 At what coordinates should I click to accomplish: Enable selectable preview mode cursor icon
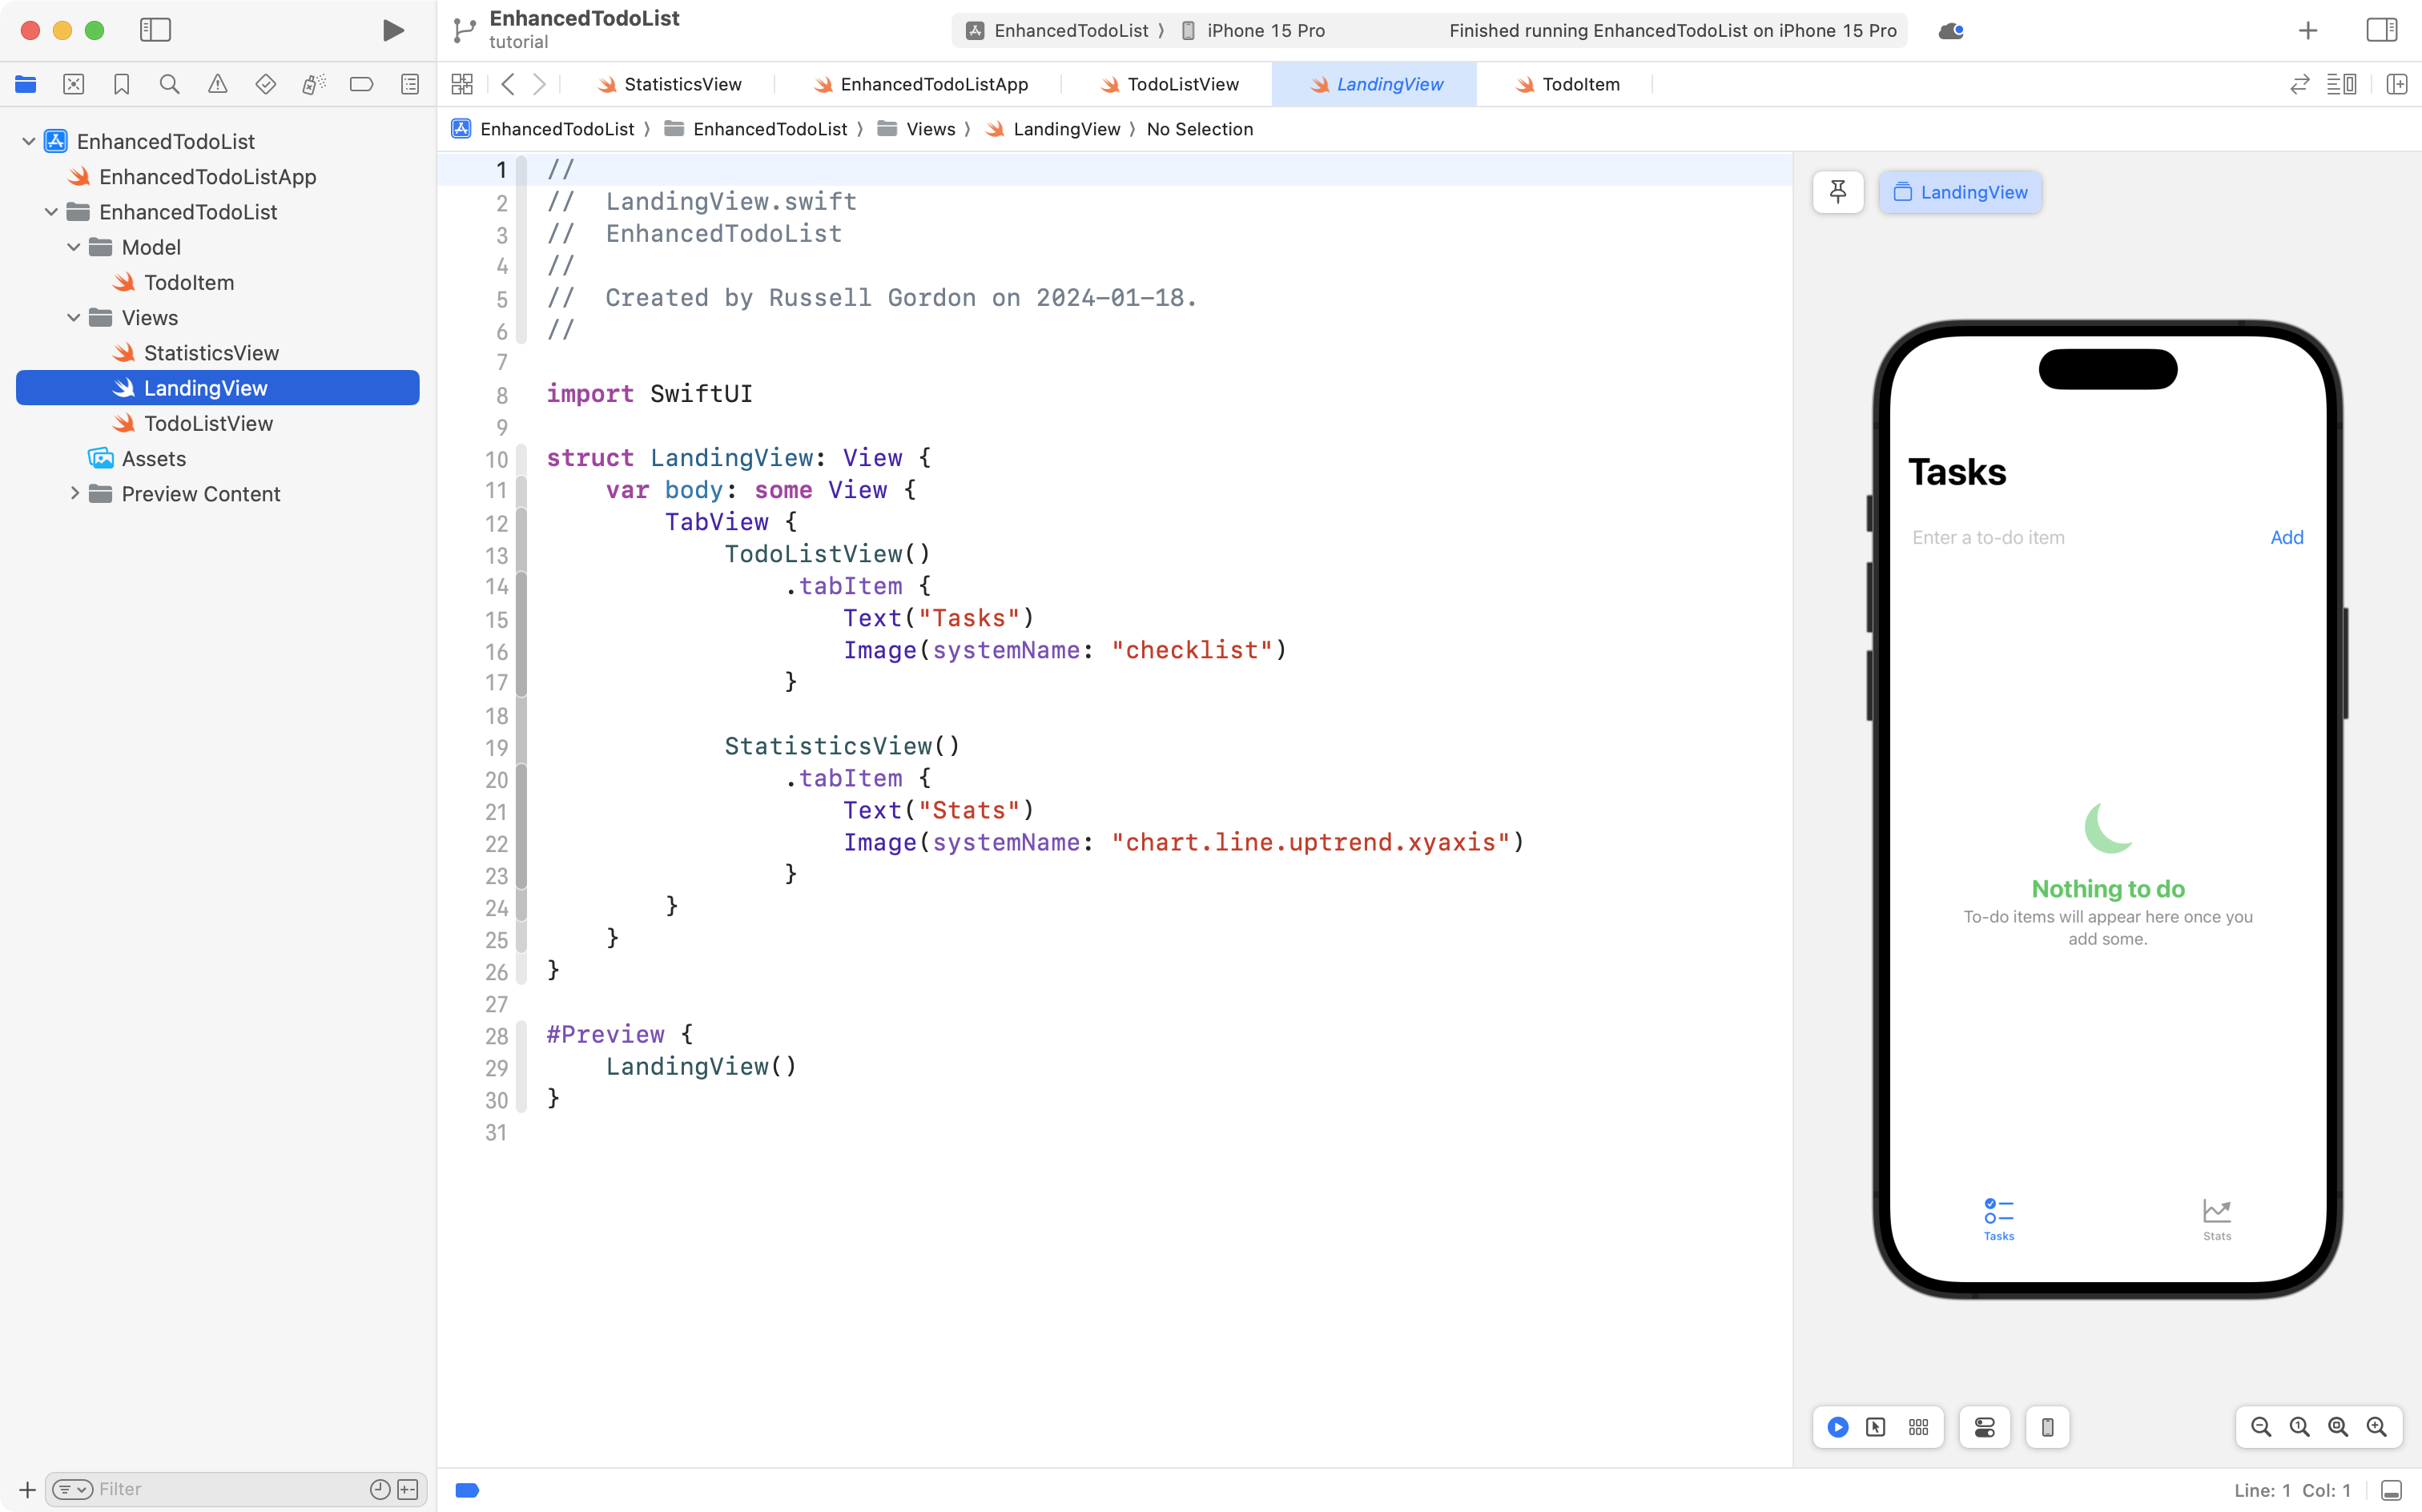[1875, 1427]
